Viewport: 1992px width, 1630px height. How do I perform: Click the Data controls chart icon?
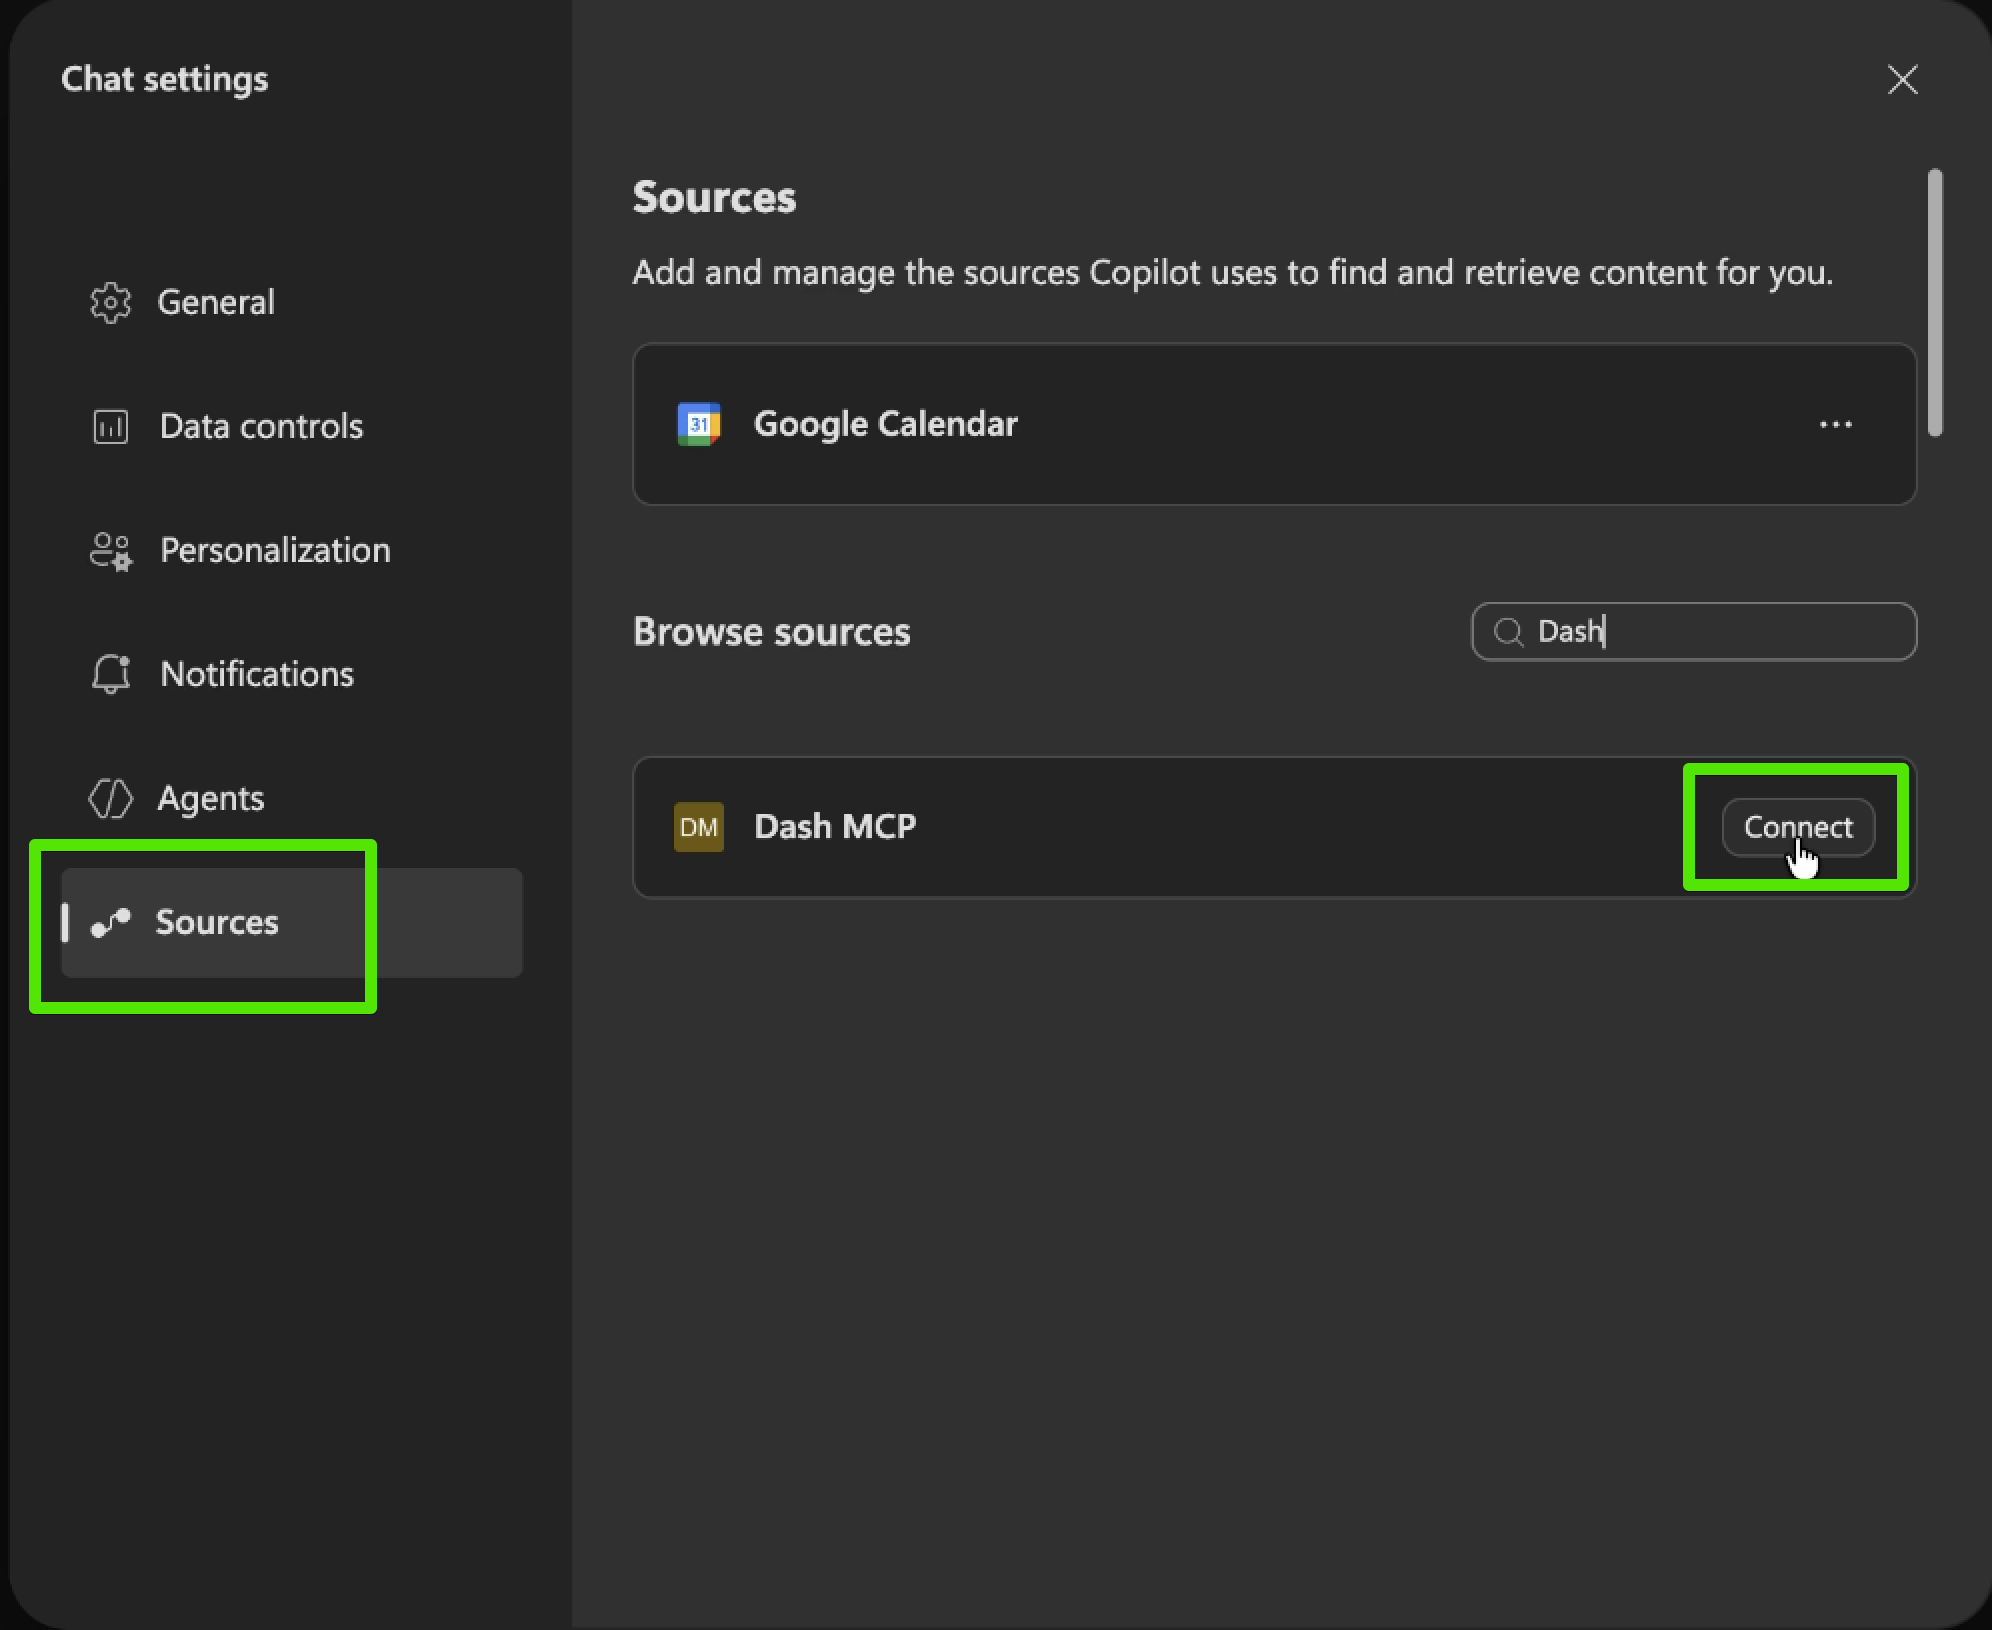[110, 426]
